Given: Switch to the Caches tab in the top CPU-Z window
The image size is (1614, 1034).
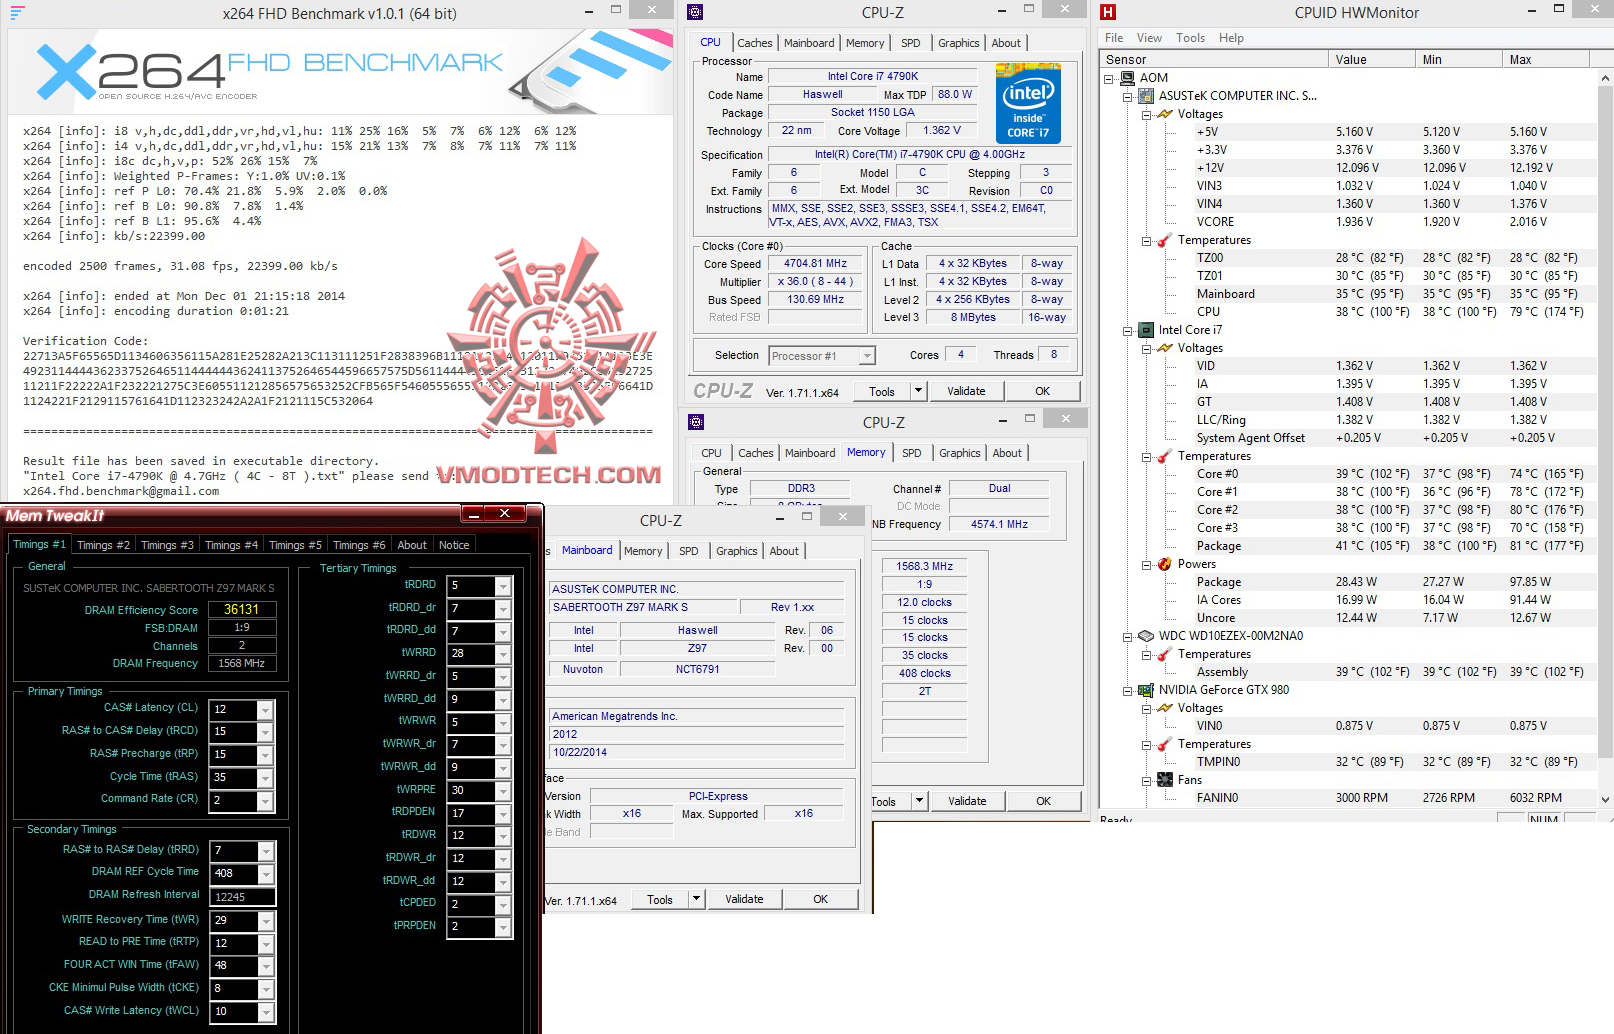Looking at the screenshot, I should point(755,43).
